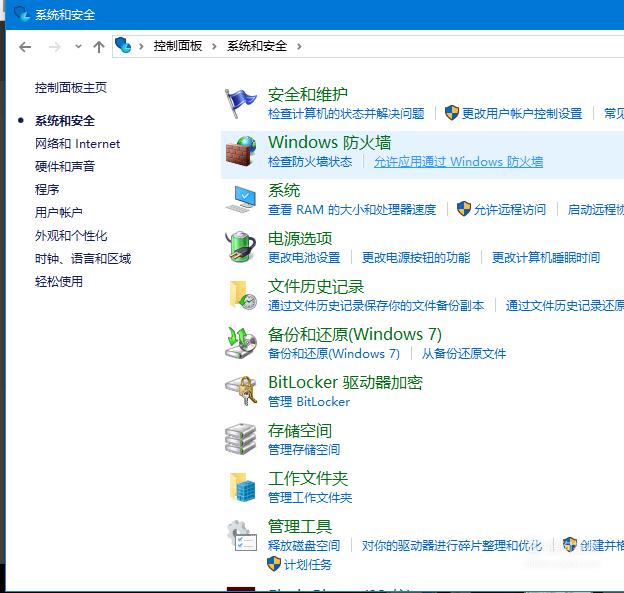This screenshot has width=624, height=593.
Task: Click the Windows Firewall brick wall icon
Action: click(241, 151)
